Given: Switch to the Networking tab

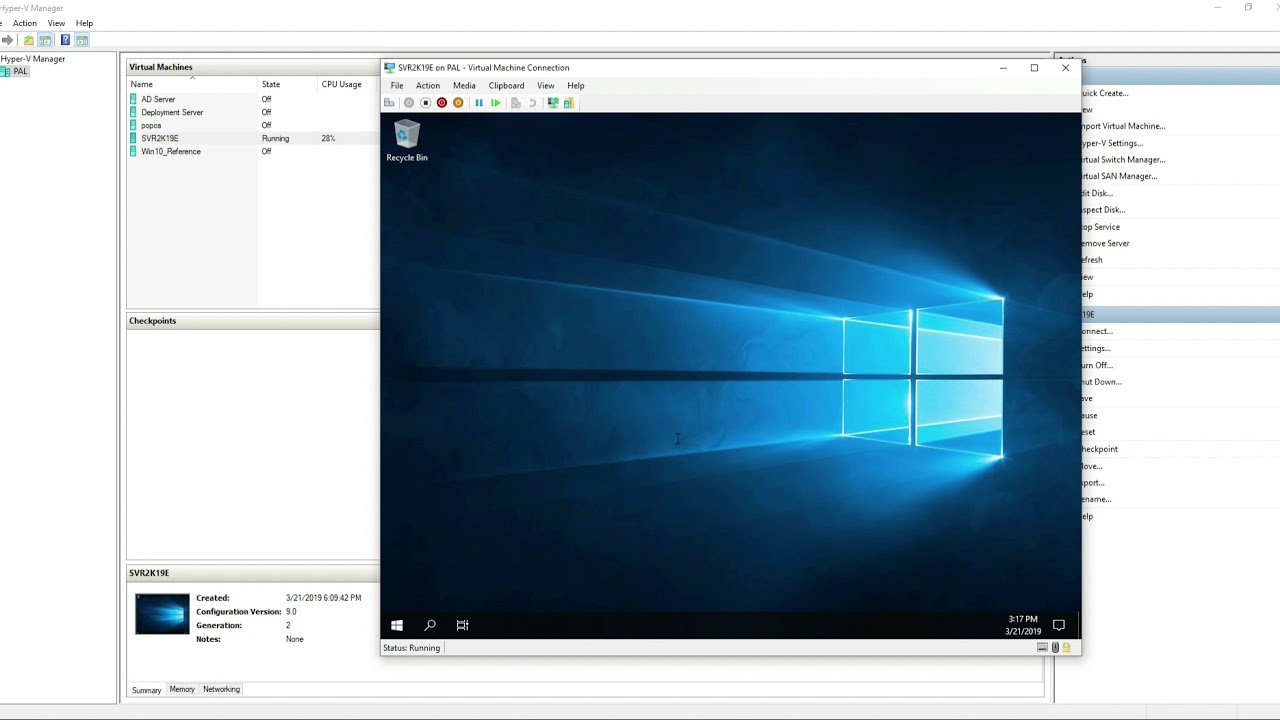Looking at the screenshot, I should point(221,689).
